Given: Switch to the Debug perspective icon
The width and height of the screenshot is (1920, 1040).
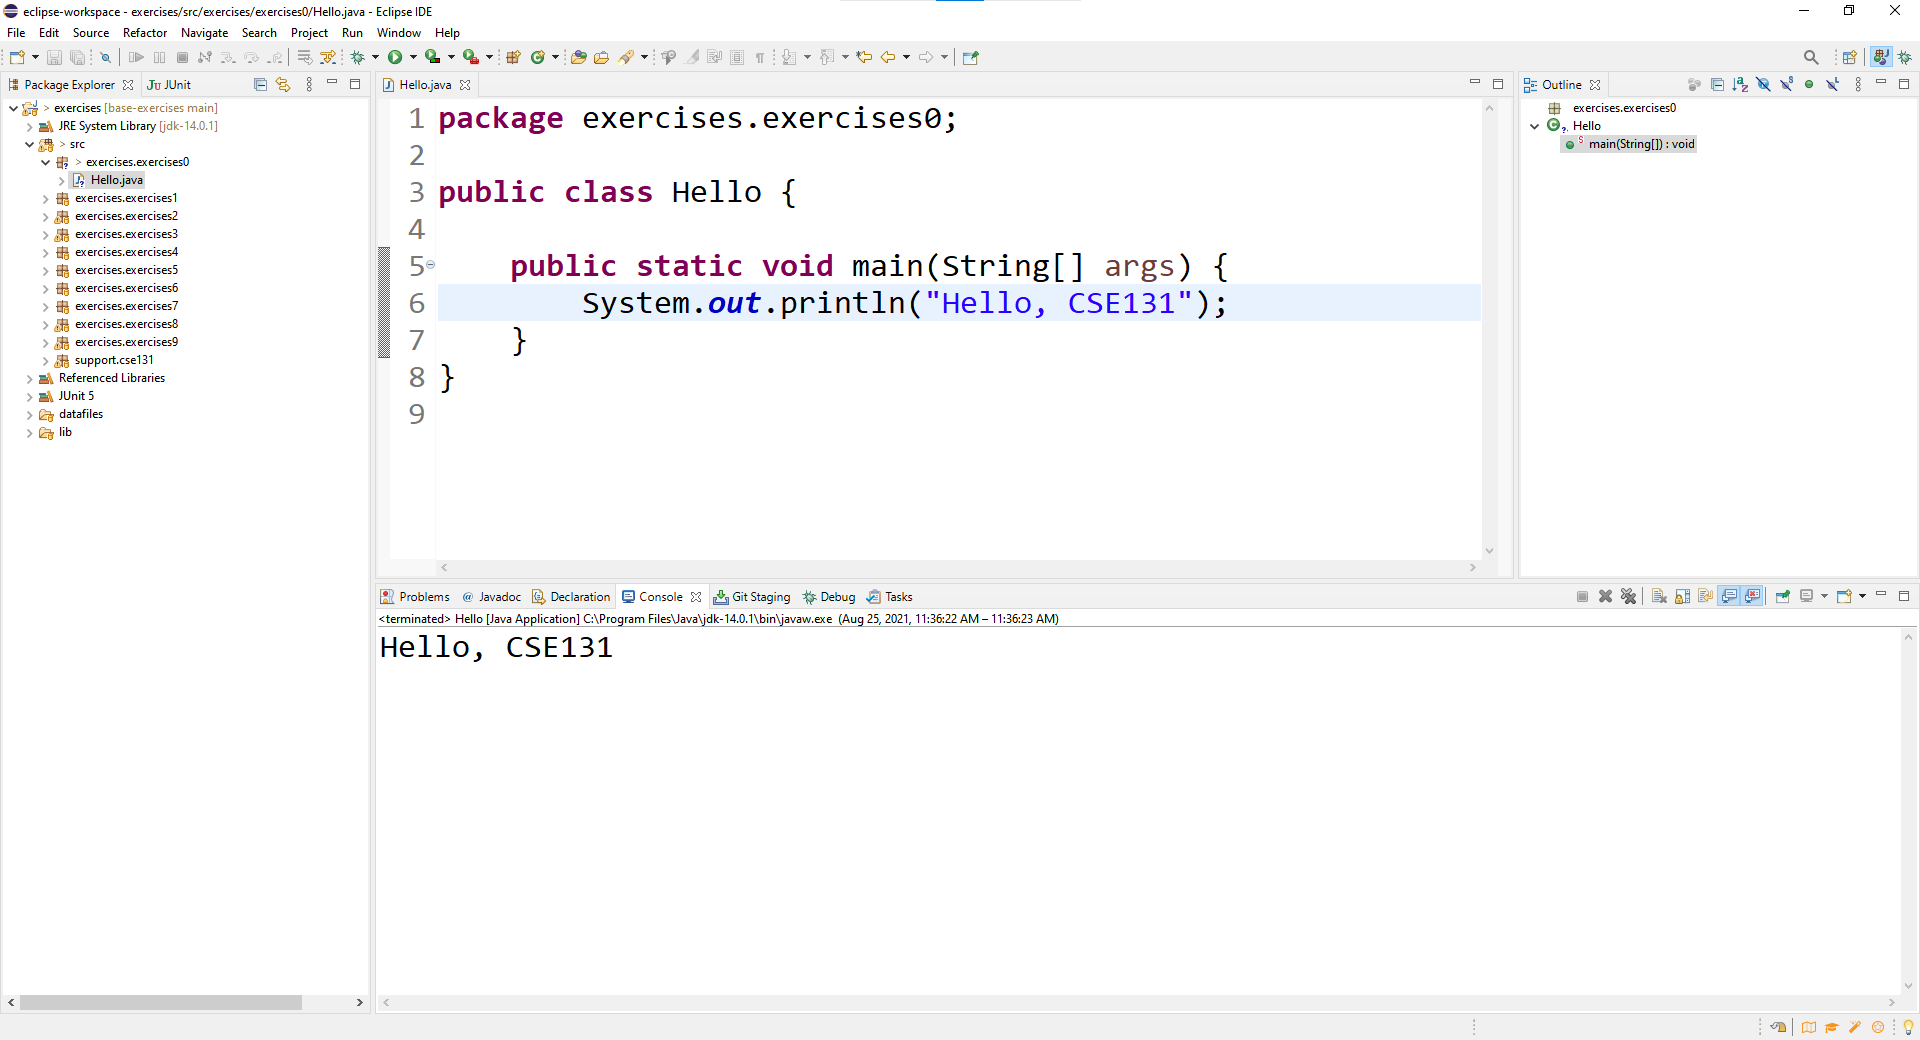Looking at the screenshot, I should tap(1905, 57).
